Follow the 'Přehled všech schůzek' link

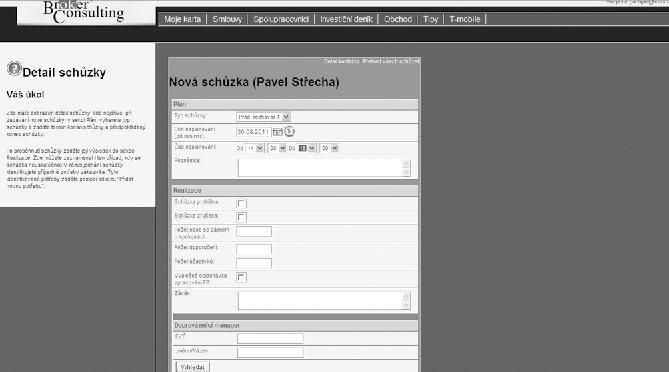point(391,61)
